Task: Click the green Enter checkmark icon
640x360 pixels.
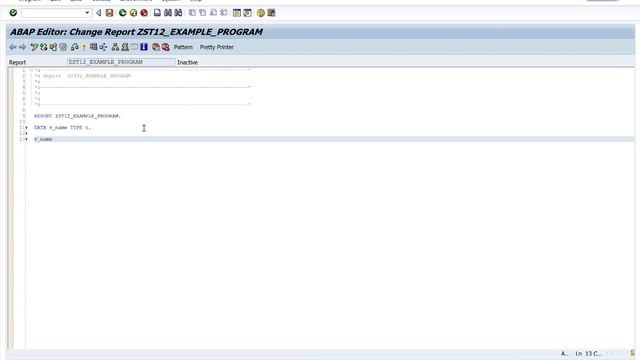Action: coord(13,13)
